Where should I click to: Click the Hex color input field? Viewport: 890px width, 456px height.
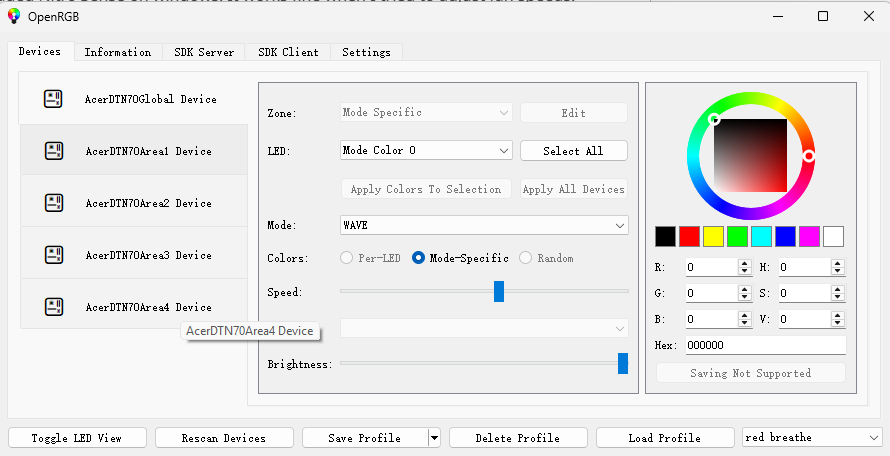point(766,345)
